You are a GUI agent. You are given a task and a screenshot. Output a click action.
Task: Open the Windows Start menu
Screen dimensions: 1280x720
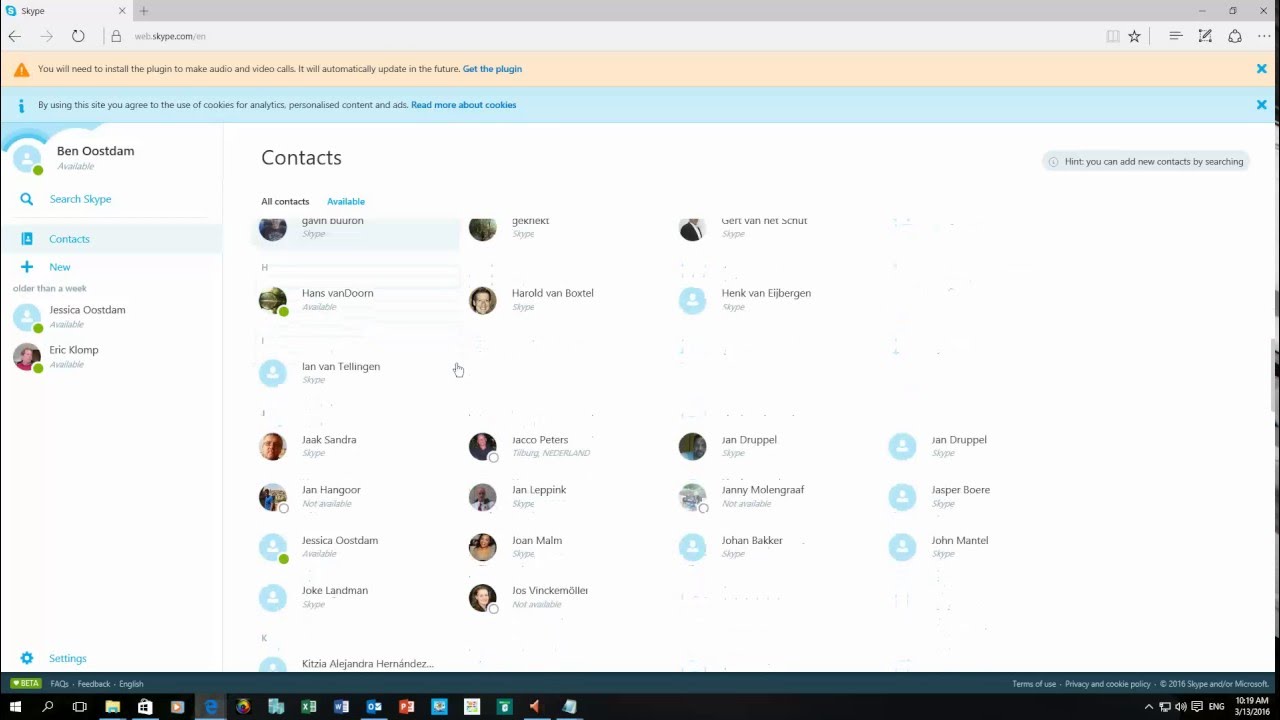click(15, 707)
